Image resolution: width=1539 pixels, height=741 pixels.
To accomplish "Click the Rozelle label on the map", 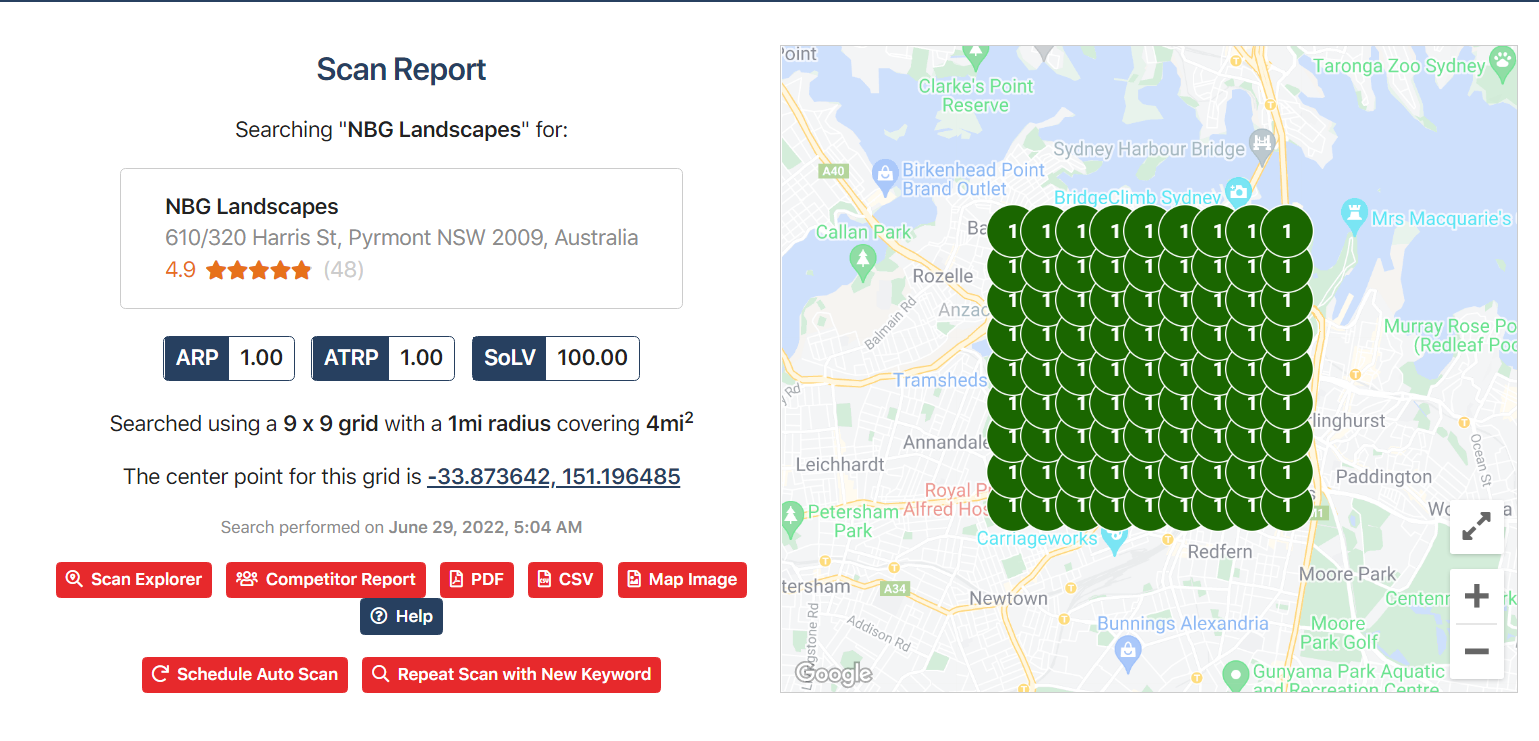I will click(x=942, y=275).
